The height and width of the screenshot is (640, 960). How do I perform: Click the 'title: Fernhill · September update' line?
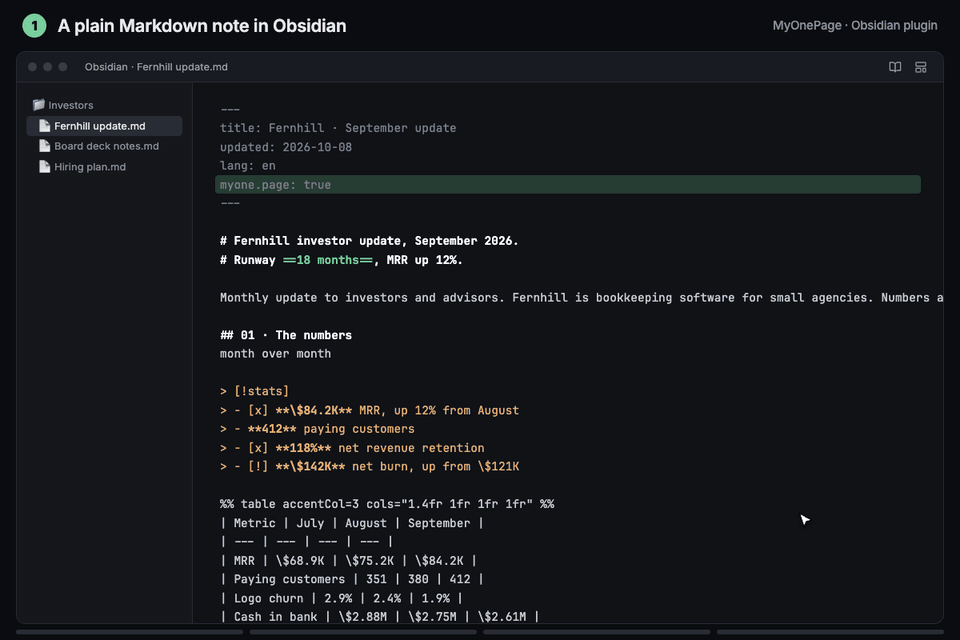click(x=338, y=128)
